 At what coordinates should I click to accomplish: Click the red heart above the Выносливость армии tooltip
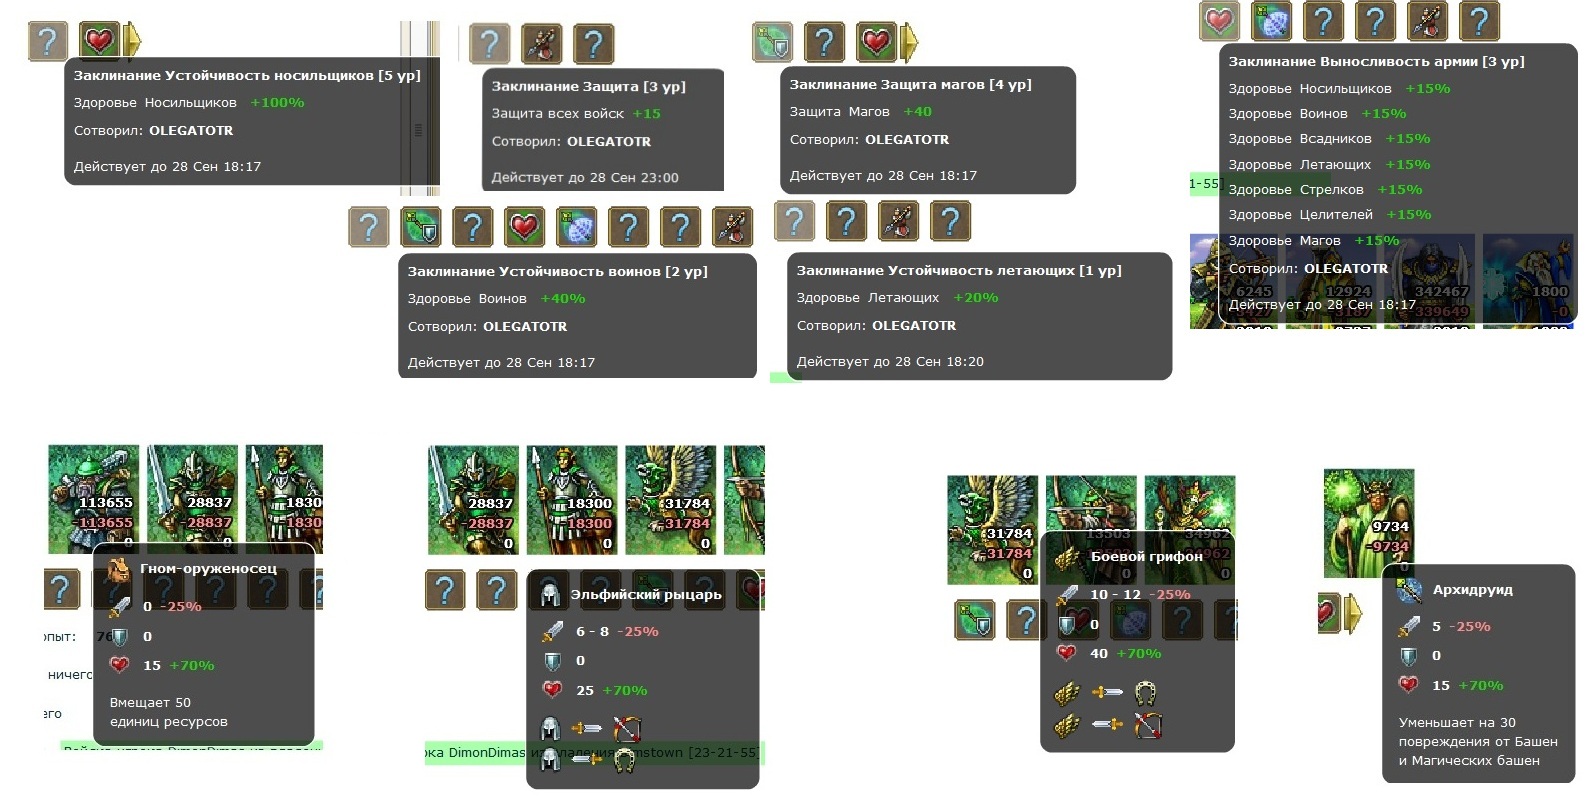[x=1219, y=21]
